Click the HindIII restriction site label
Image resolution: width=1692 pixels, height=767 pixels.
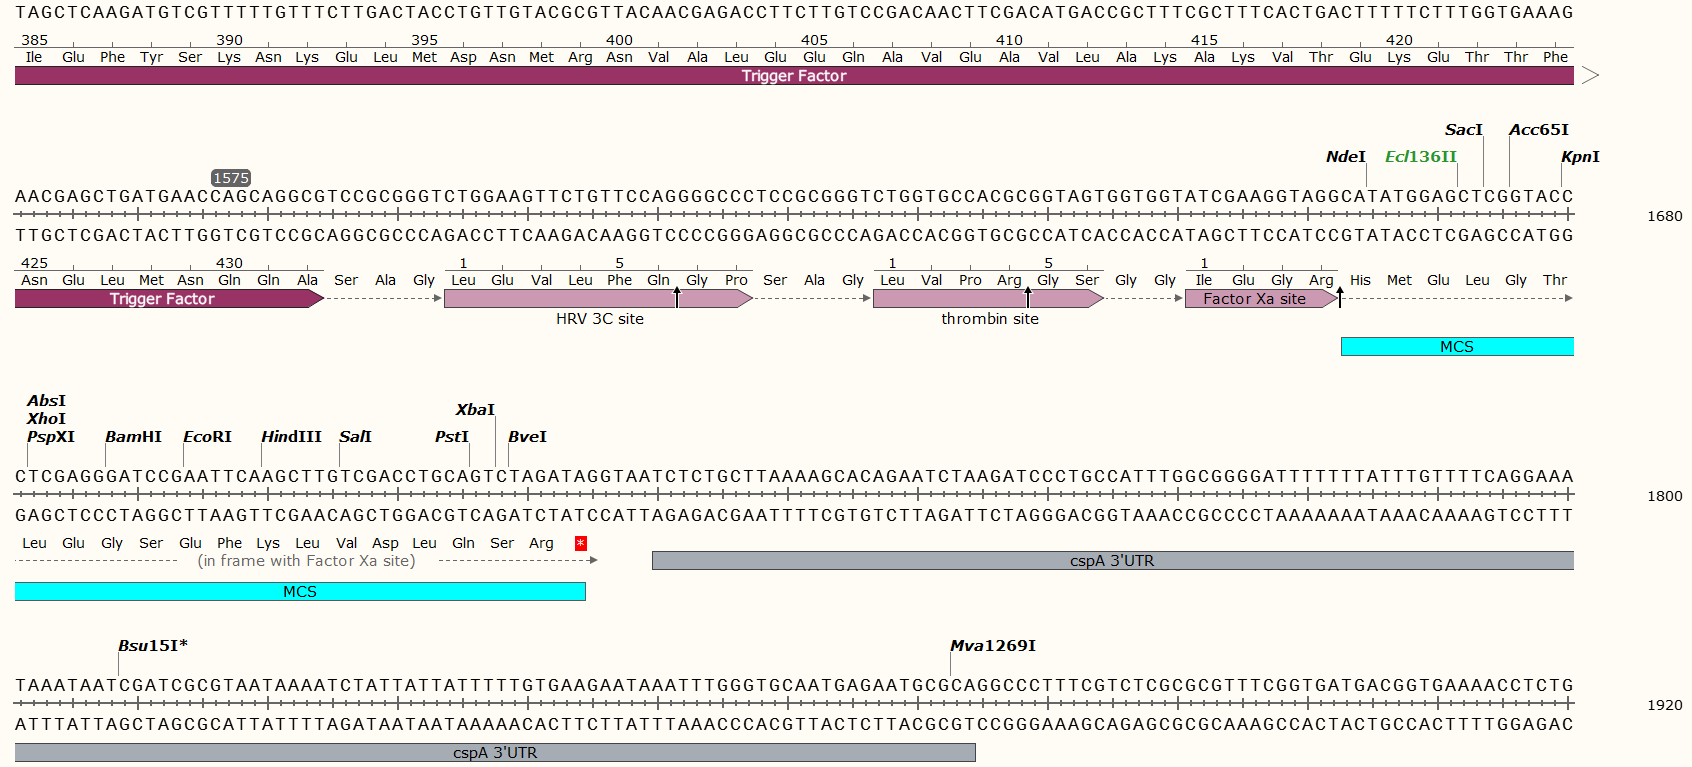click(x=291, y=437)
